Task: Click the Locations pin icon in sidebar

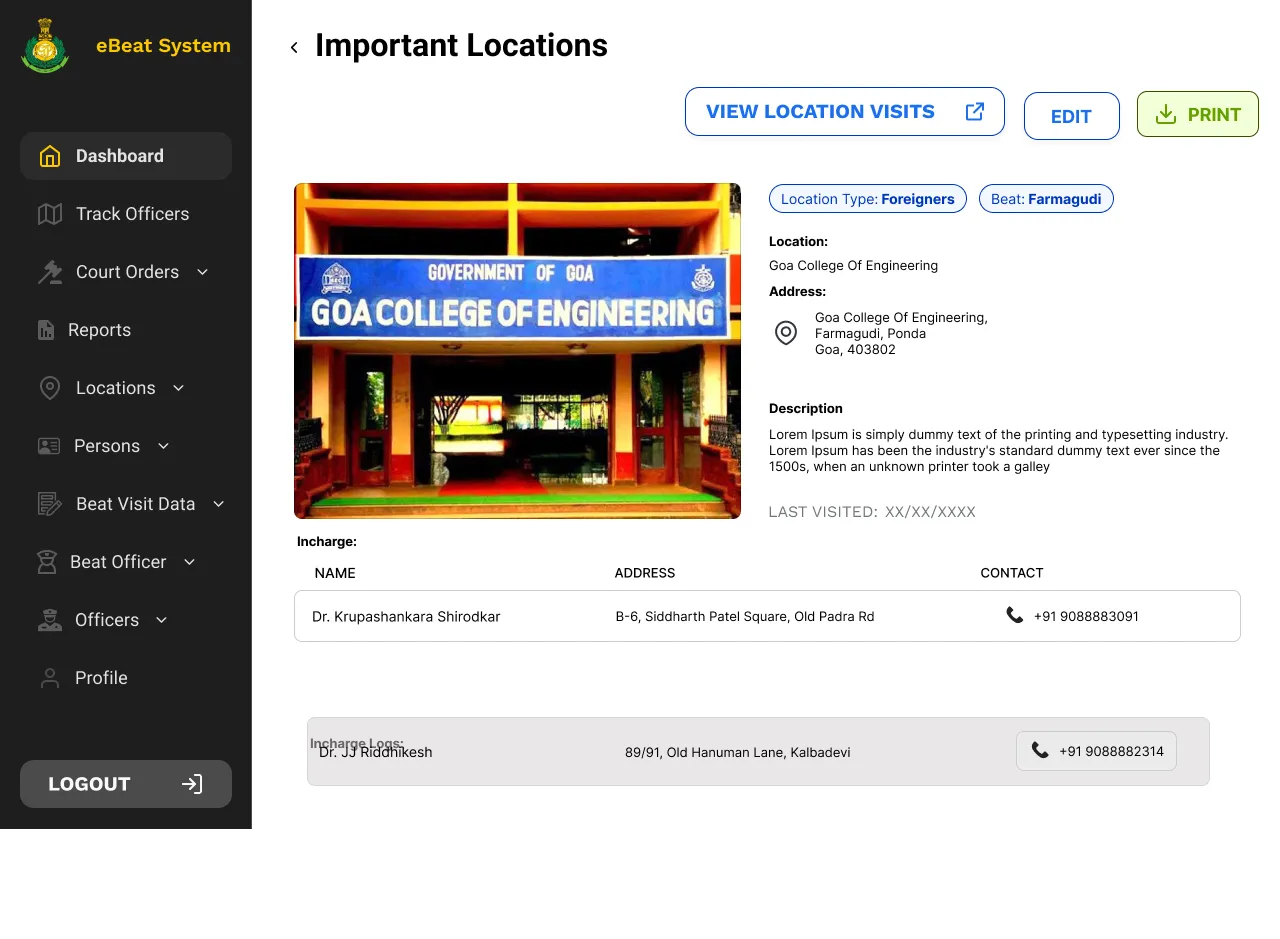Action: click(x=50, y=388)
